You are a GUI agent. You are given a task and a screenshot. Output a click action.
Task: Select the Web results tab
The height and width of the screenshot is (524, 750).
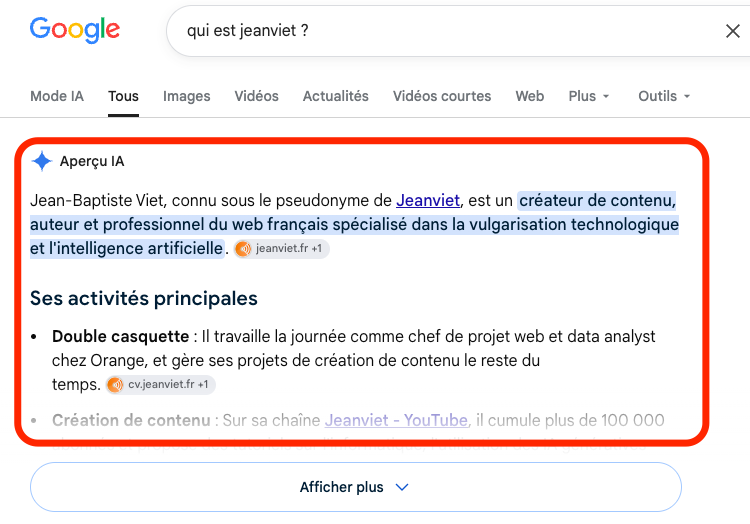coord(529,96)
